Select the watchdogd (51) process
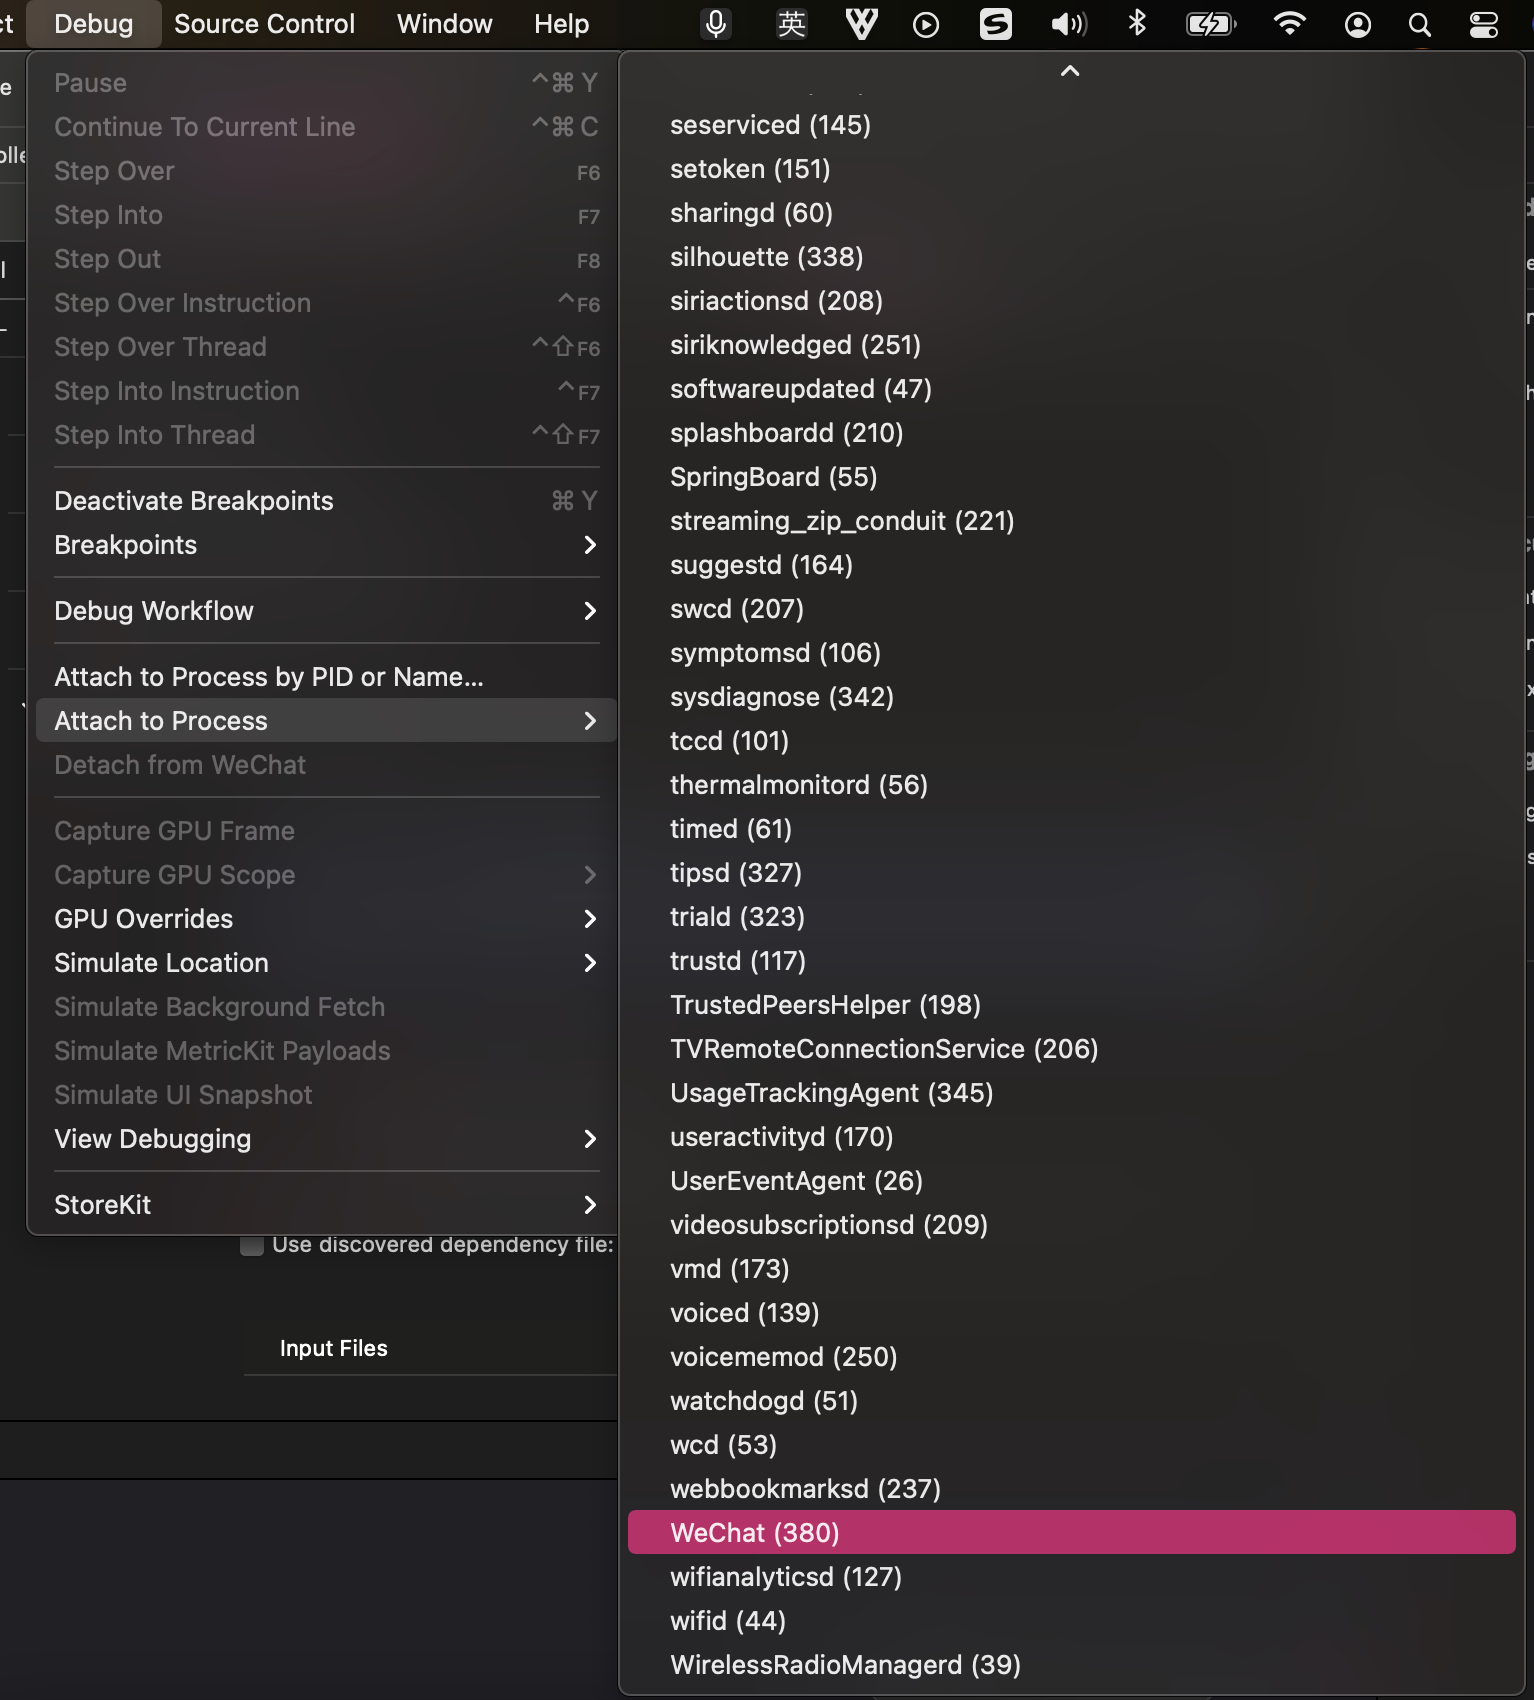Screen dimensions: 1534x1700 coord(1072,1401)
